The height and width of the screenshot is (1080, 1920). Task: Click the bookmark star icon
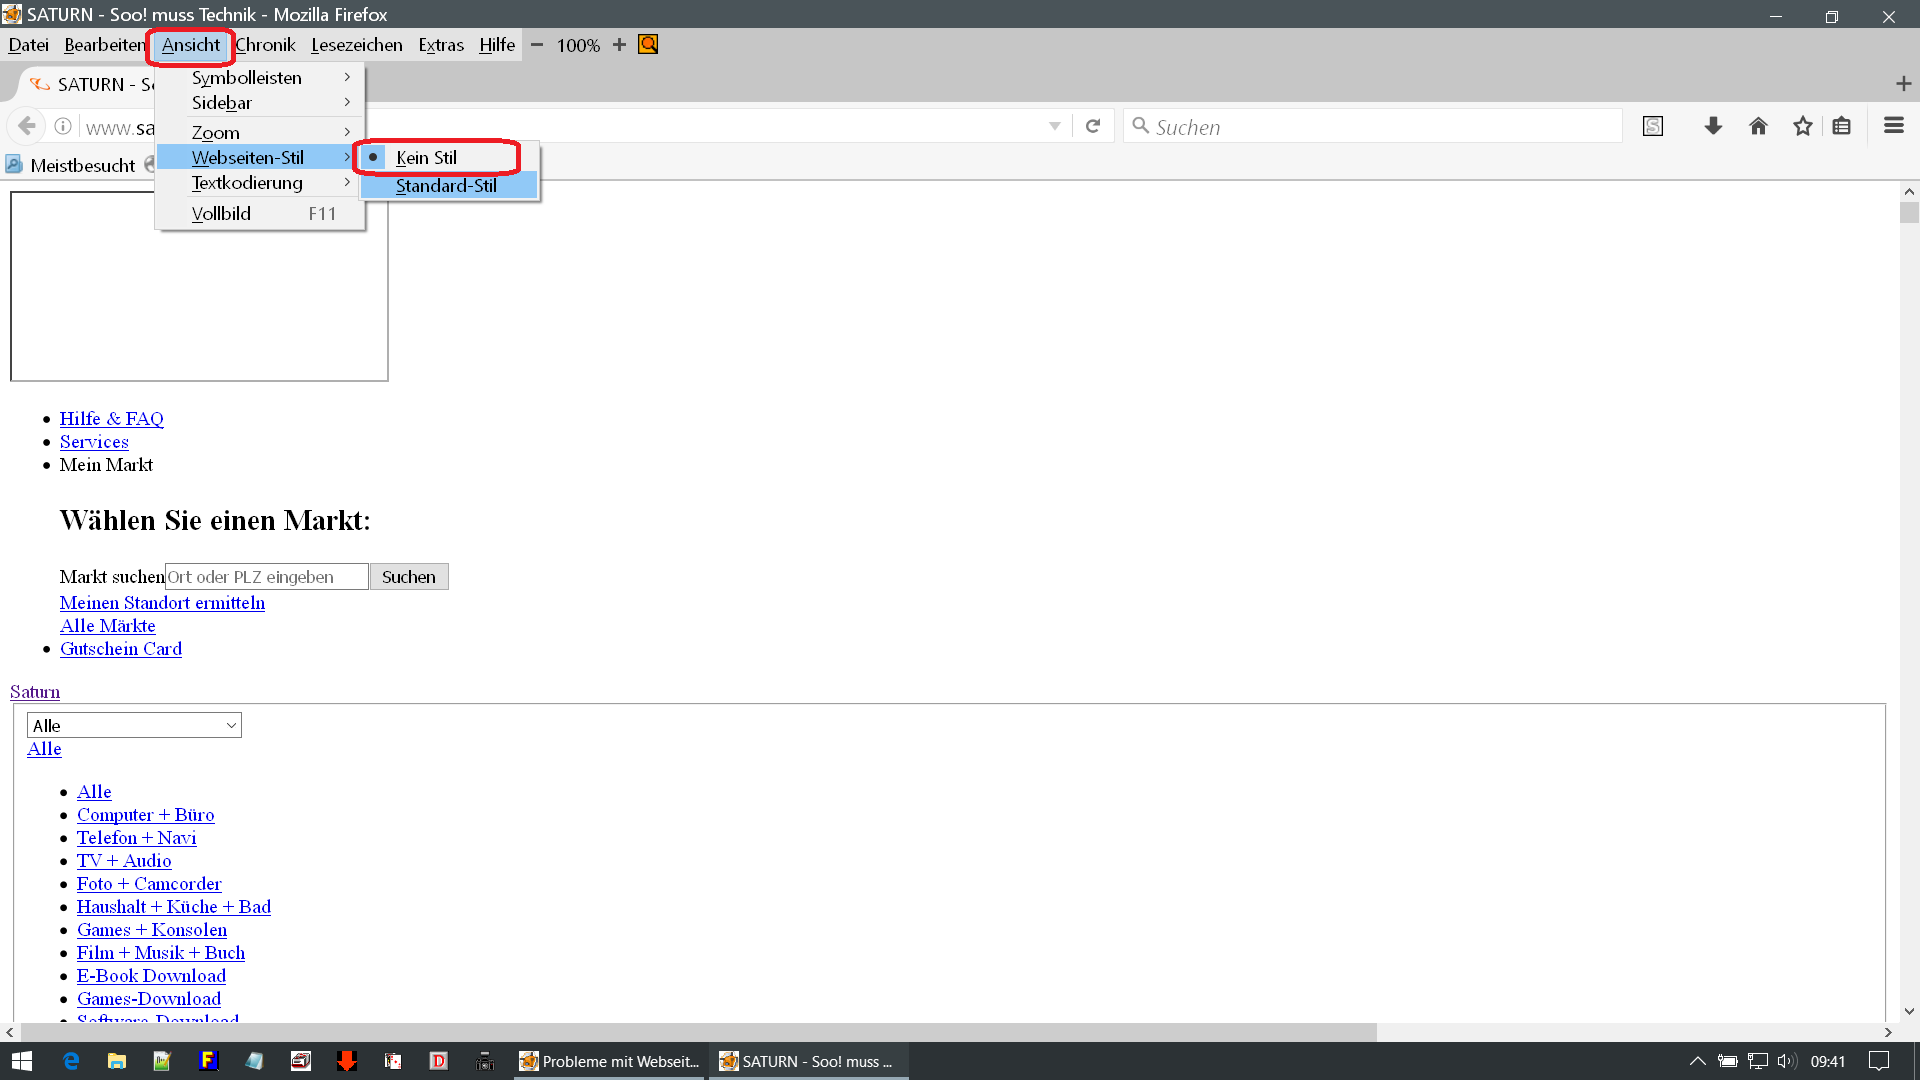pos(1802,126)
